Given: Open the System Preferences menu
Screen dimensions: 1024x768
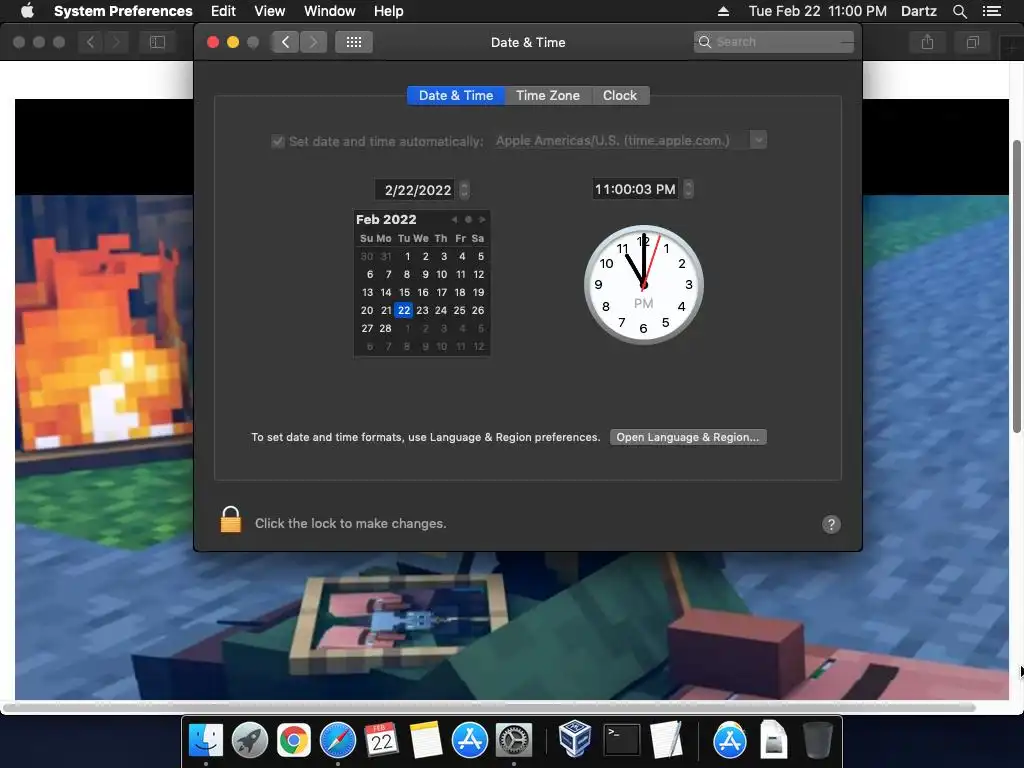Looking at the screenshot, I should tap(123, 11).
